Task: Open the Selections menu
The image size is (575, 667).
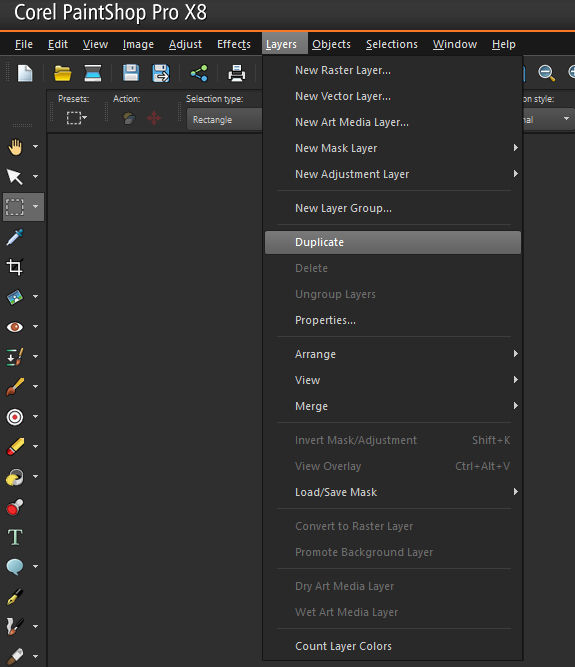Action: 392,44
